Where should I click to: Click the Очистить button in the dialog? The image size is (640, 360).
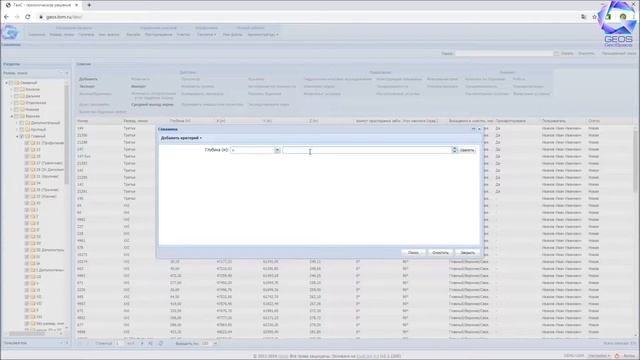pos(440,253)
